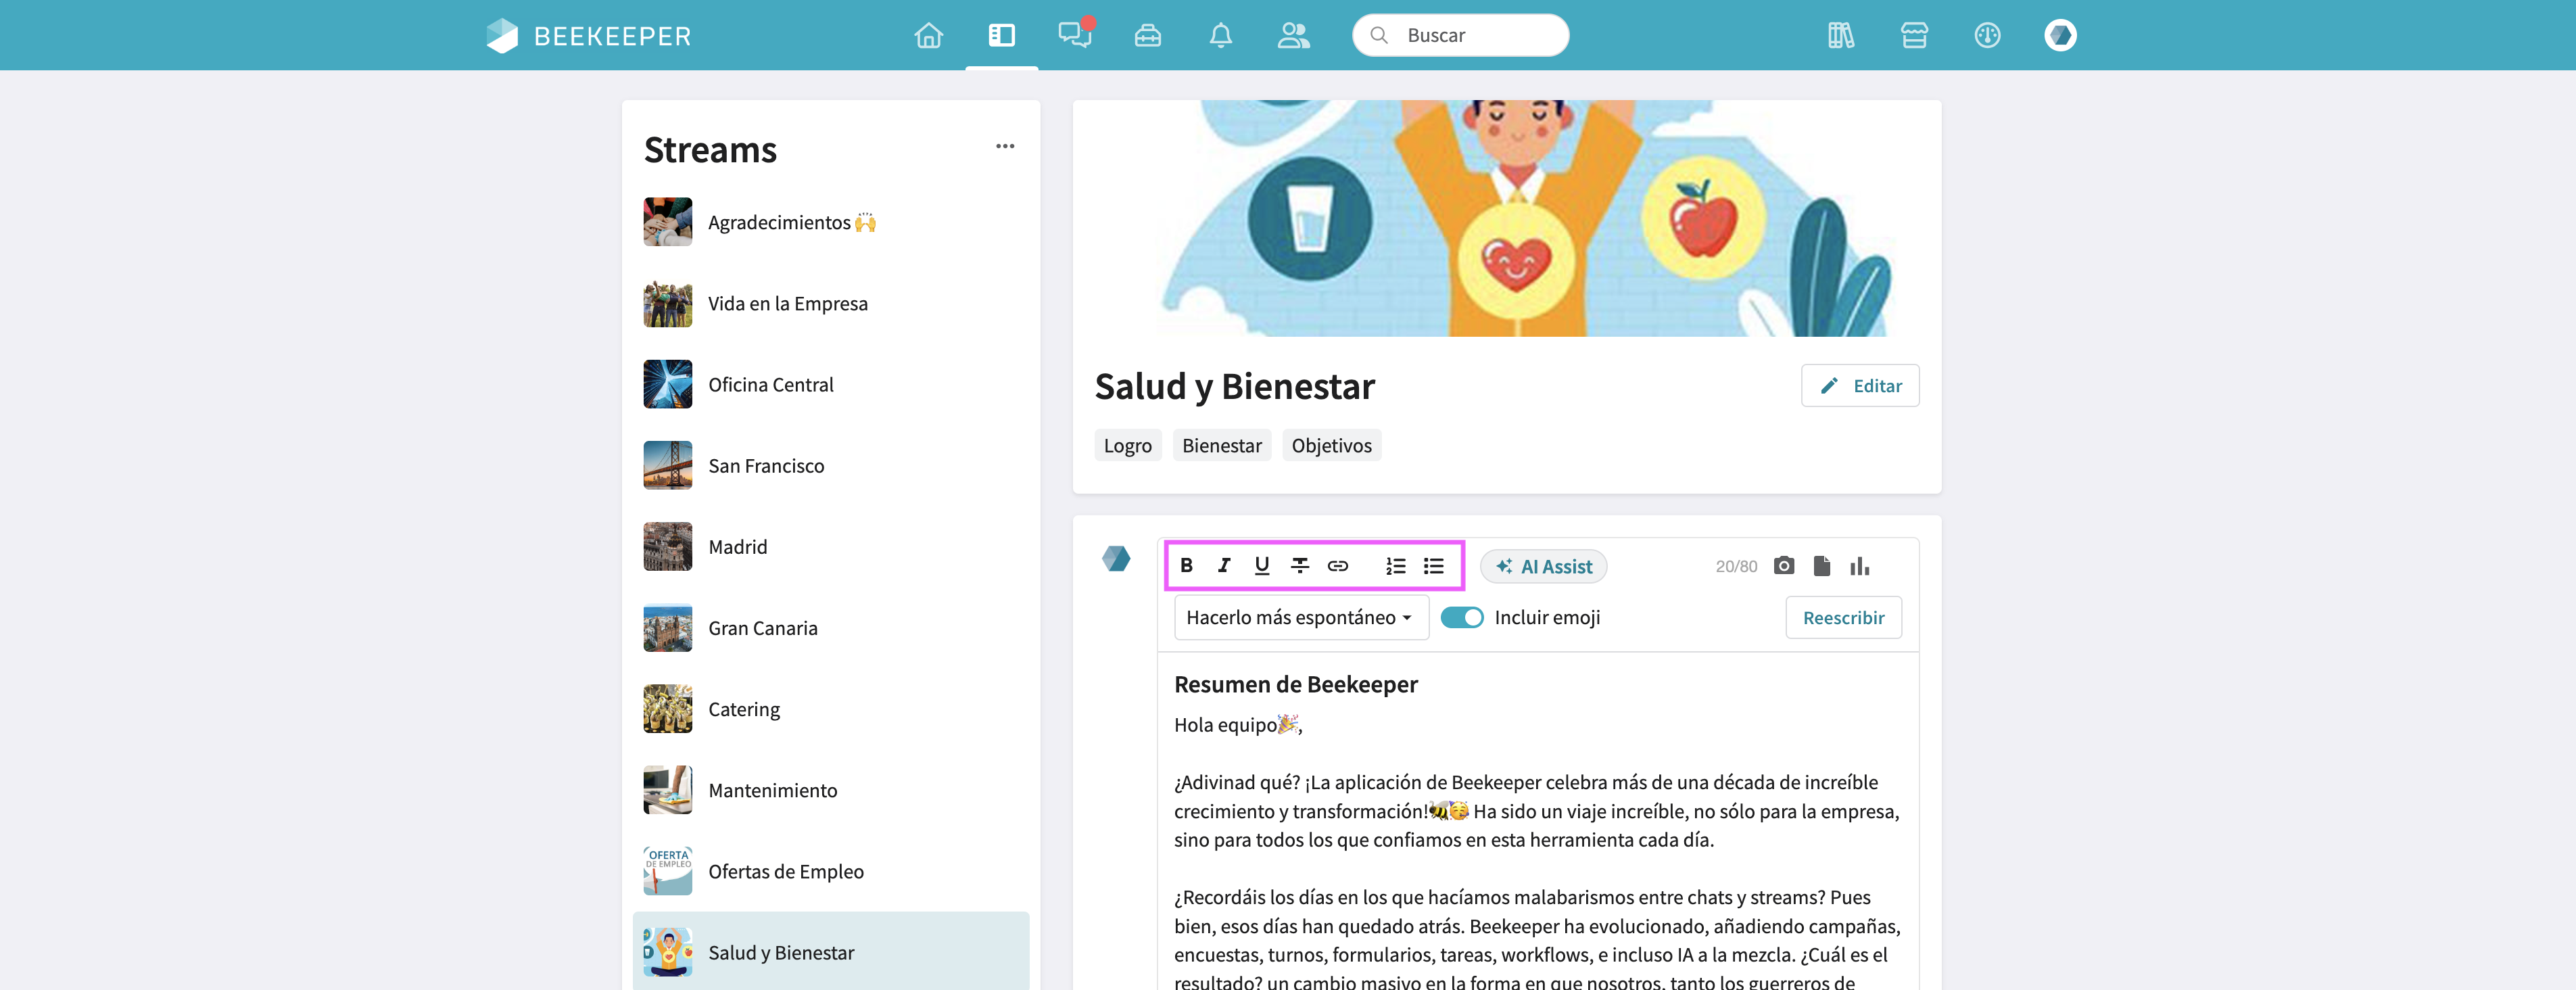Select the Salud y Bienestar stream
This screenshot has height=990, width=2576.
pyautogui.click(x=831, y=951)
